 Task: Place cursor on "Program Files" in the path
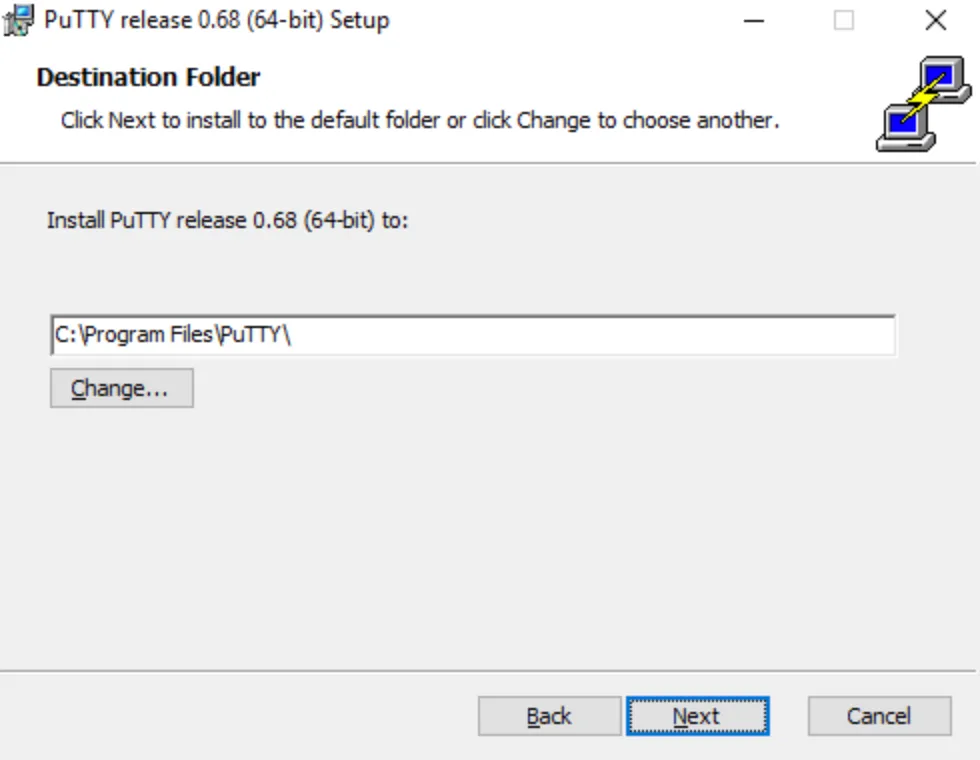[148, 335]
